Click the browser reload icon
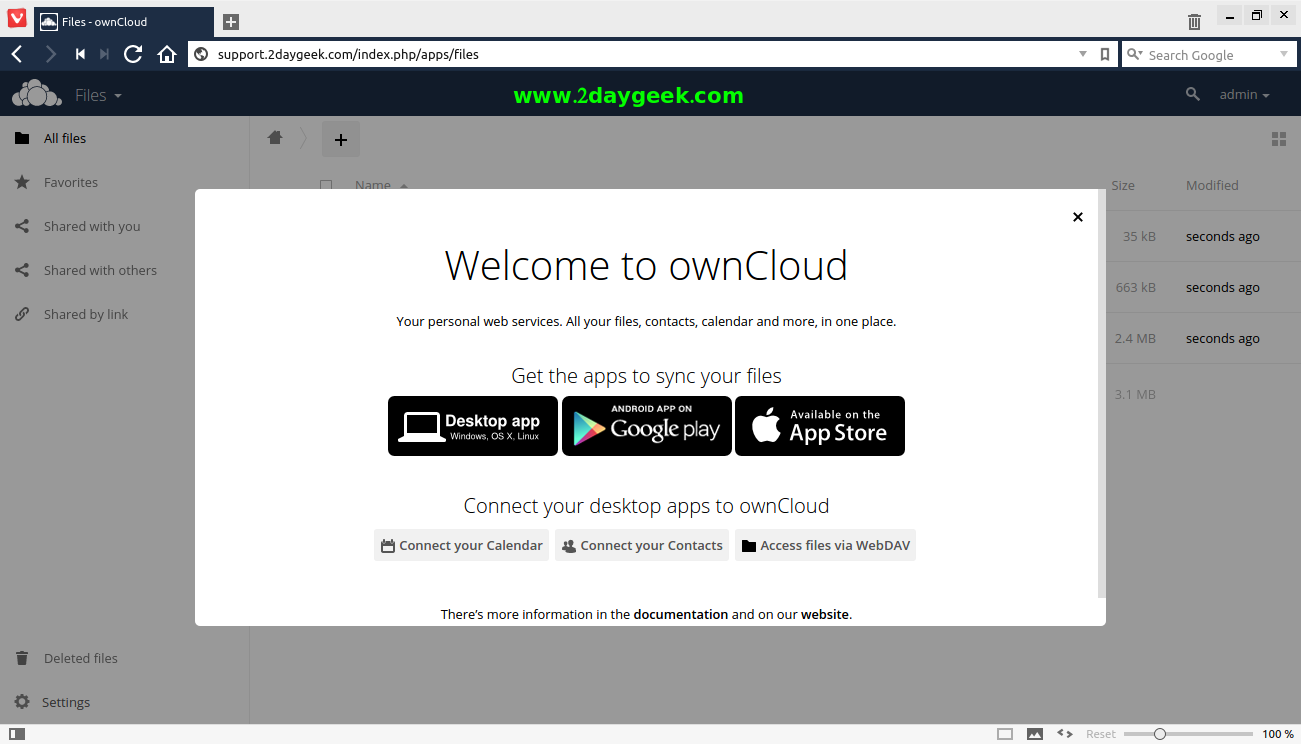The width and height of the screenshot is (1301, 744). point(133,54)
